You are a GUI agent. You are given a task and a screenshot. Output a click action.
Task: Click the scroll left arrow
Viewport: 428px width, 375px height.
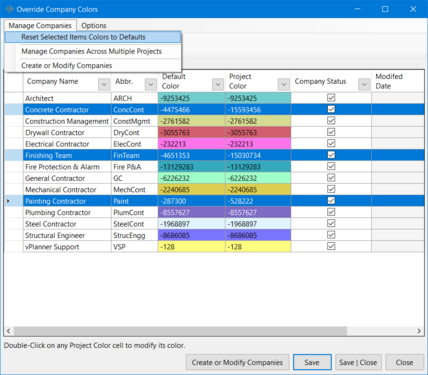pos(9,331)
